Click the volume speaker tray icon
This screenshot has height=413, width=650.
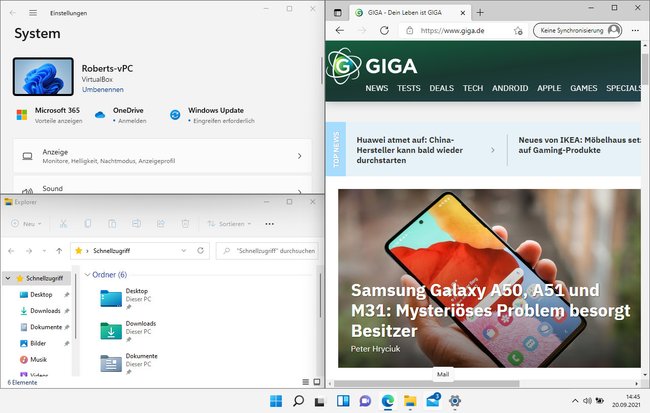(587, 401)
